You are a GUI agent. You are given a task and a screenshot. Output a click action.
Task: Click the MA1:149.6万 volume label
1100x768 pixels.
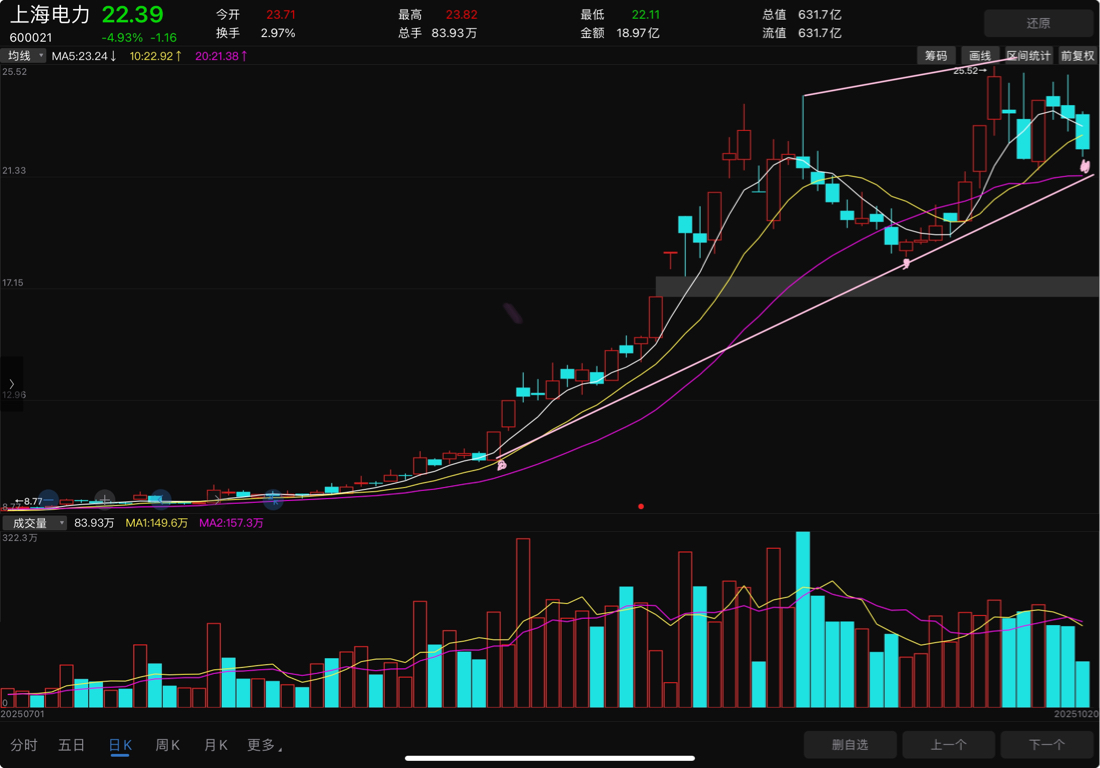coord(156,523)
